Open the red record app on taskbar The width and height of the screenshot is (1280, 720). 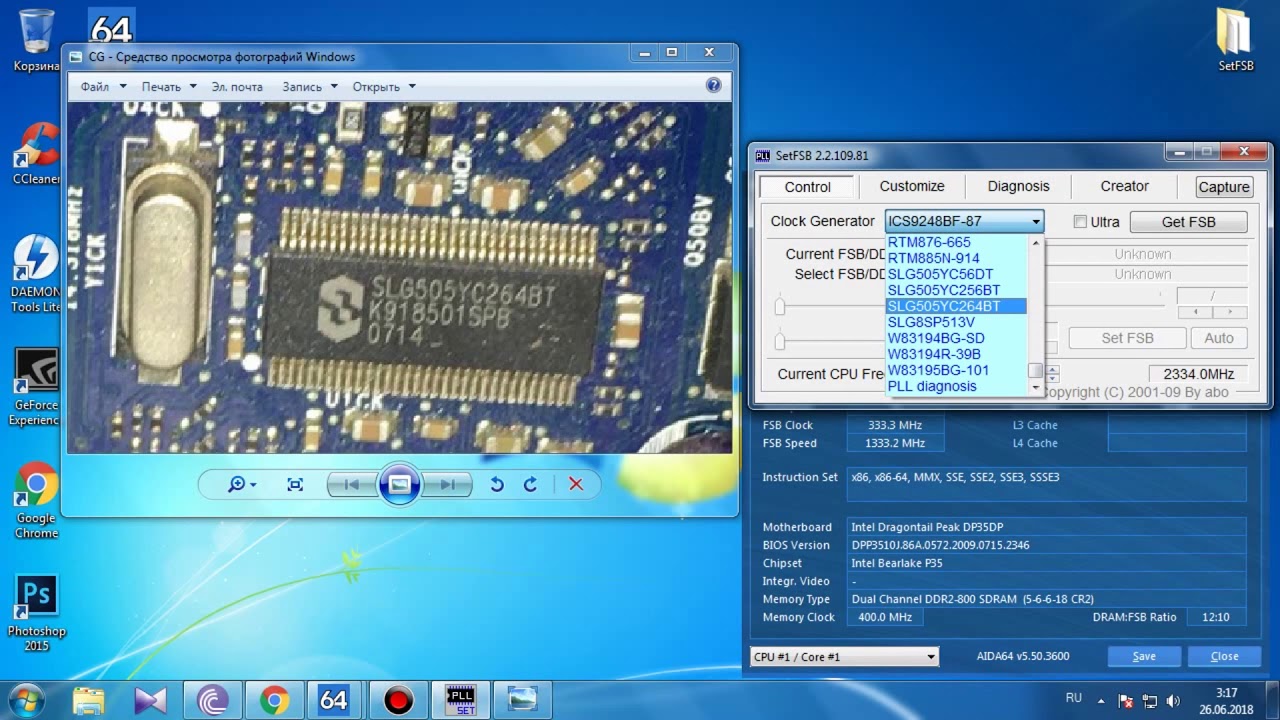398,700
